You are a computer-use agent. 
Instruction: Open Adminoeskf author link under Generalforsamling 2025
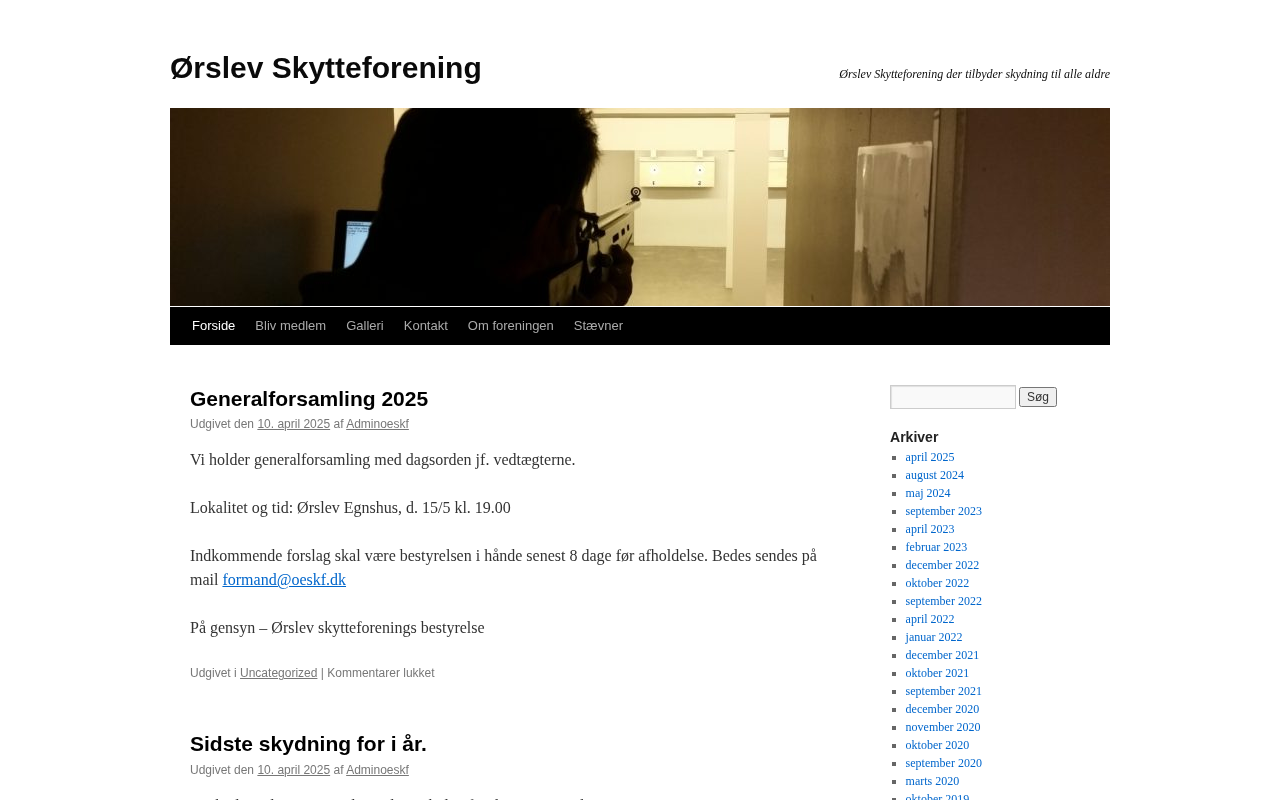click(x=377, y=424)
